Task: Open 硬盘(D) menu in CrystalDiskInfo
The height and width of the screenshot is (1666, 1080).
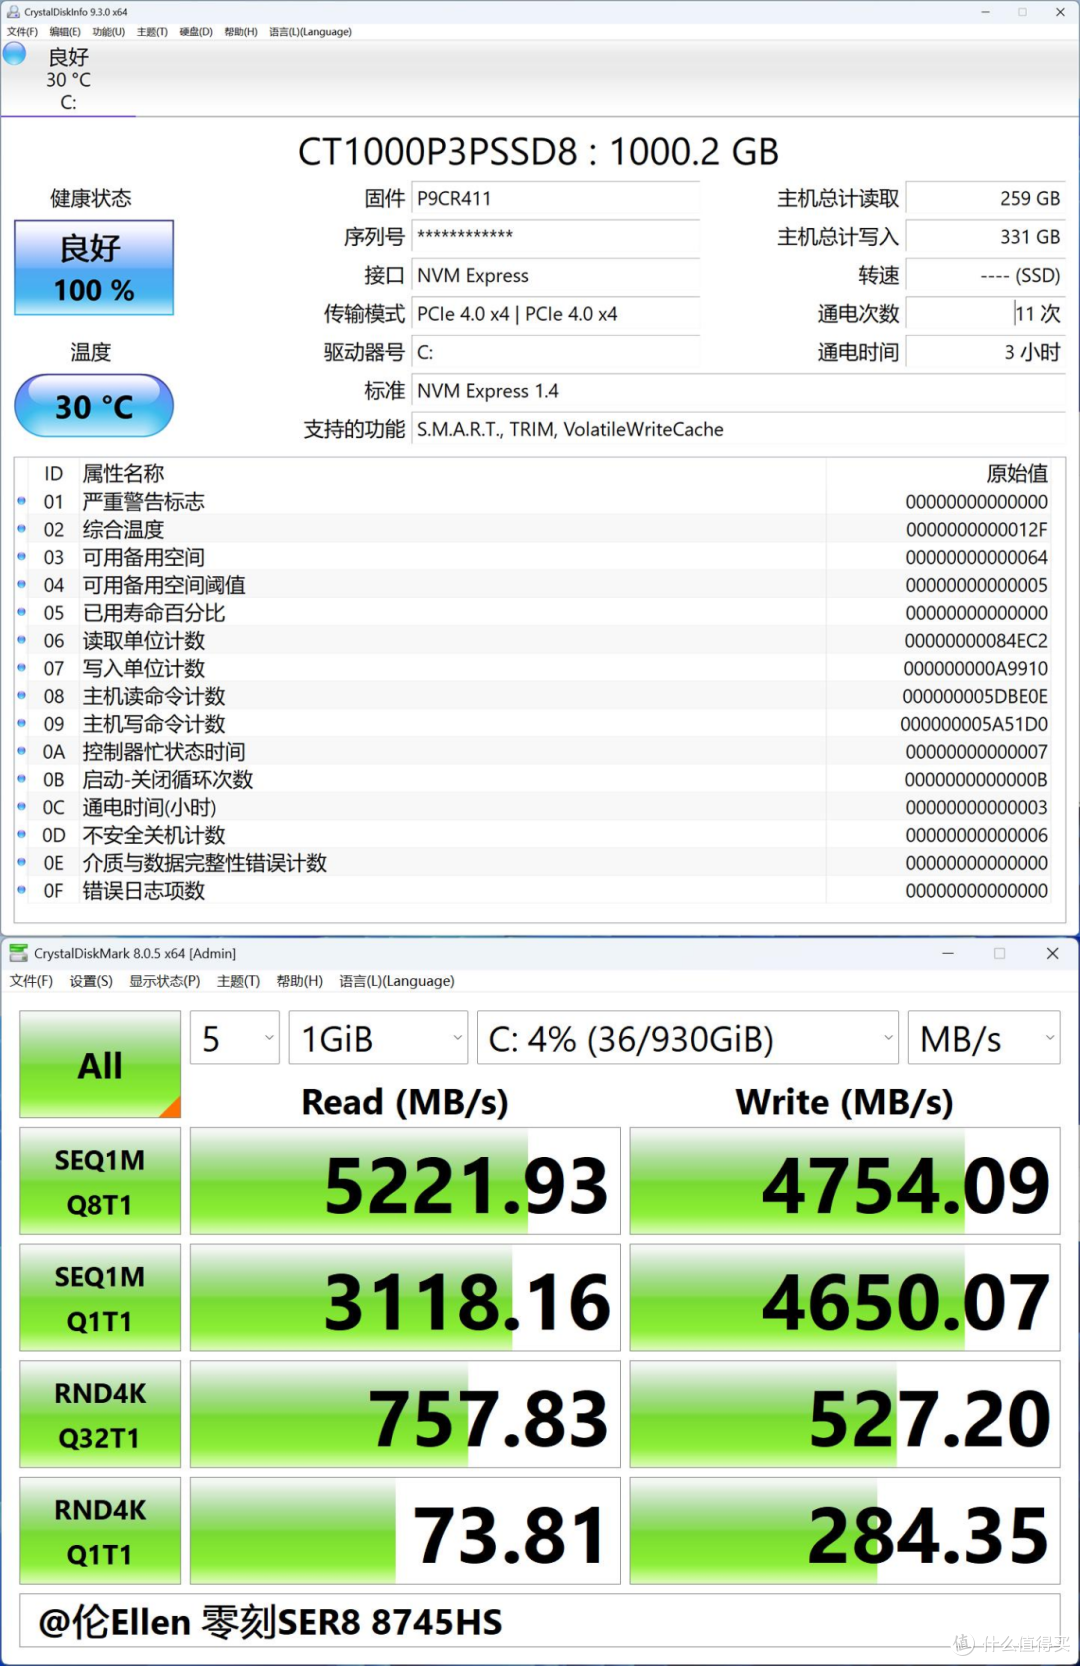Action: coord(196,32)
